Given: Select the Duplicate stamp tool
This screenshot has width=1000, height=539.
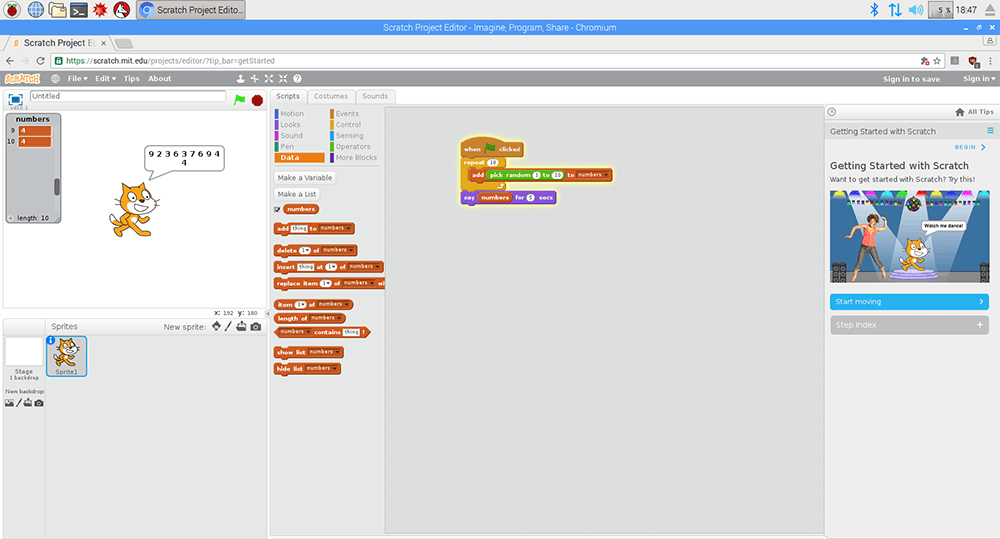Looking at the screenshot, I should tap(240, 78).
